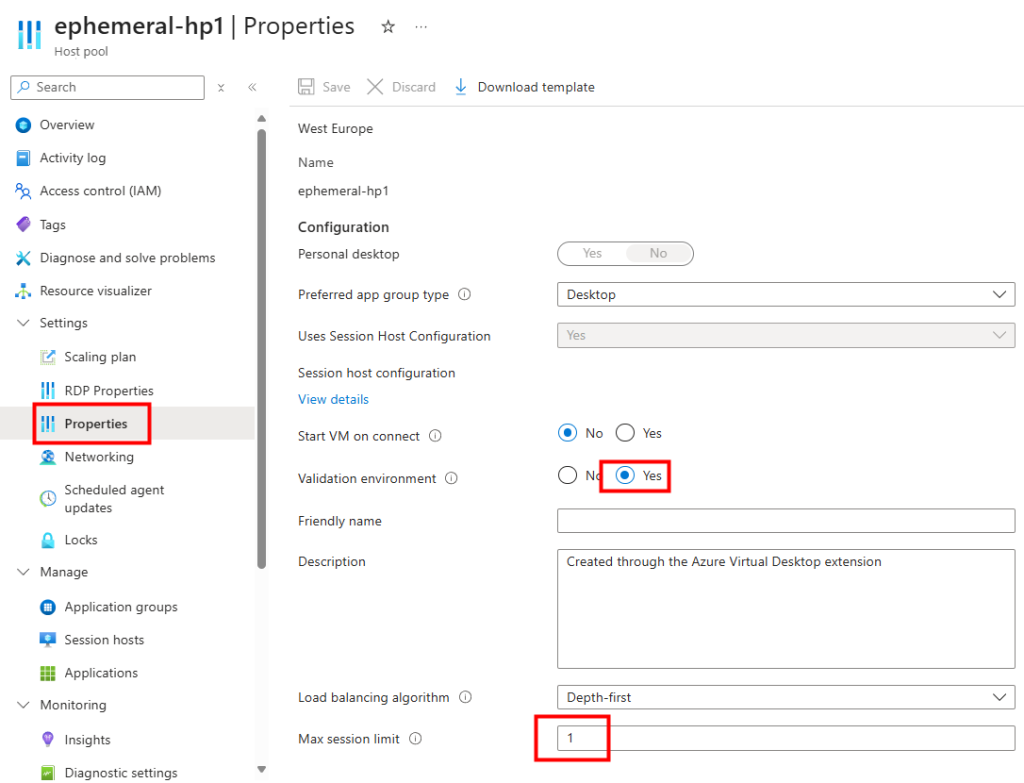This screenshot has width=1024, height=783.
Task: Click the Diagnose wrench icon
Action: [24, 258]
